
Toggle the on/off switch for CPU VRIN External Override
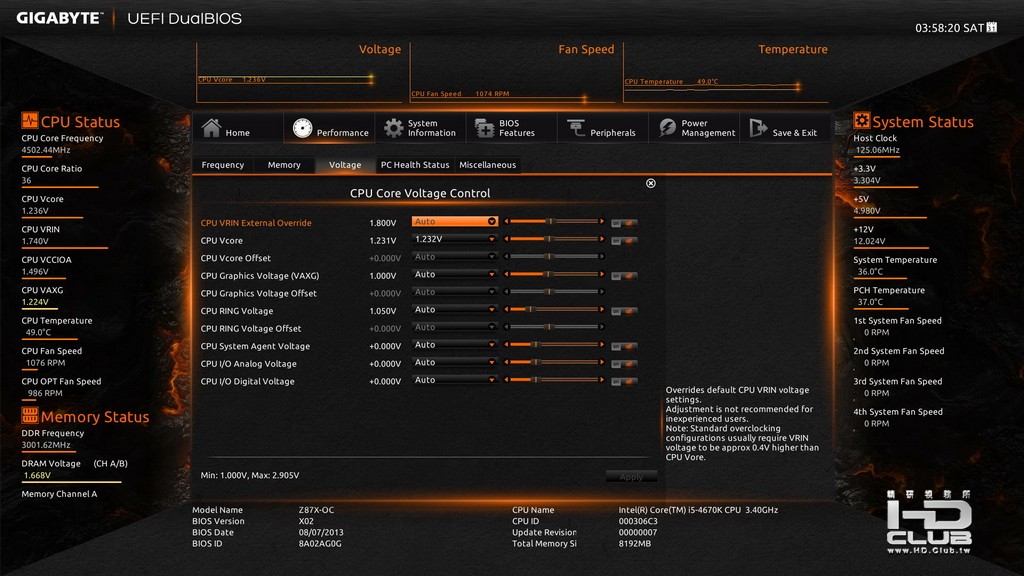pyautogui.click(x=624, y=223)
